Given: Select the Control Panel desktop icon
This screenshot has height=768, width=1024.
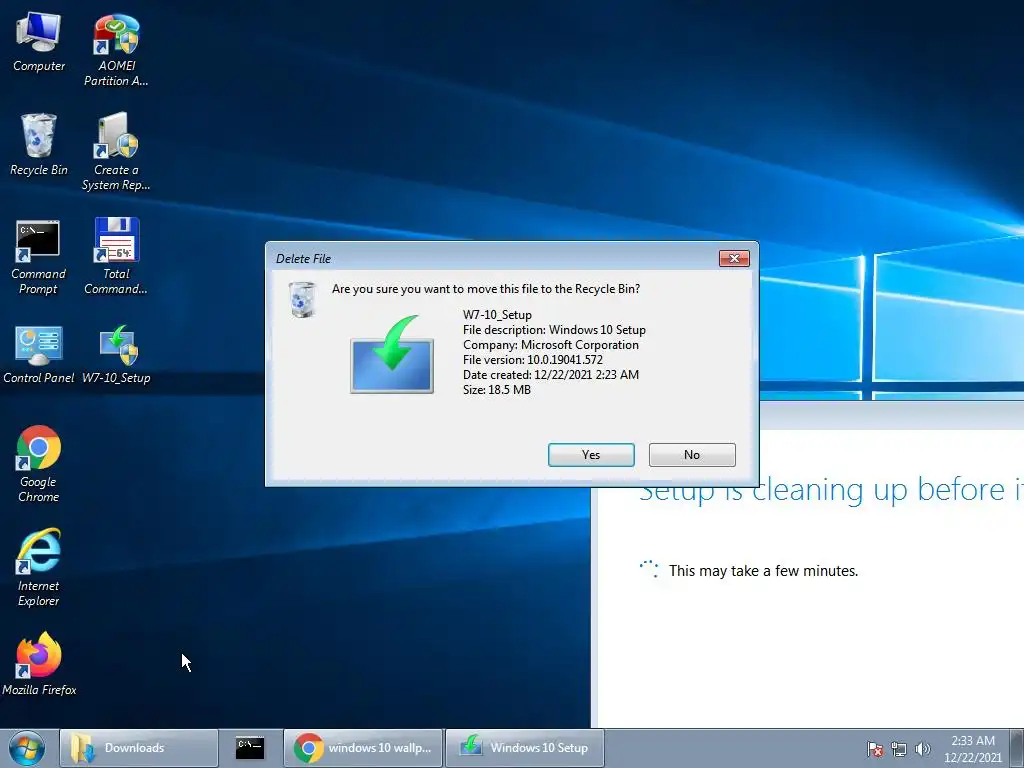Looking at the screenshot, I should (39, 355).
